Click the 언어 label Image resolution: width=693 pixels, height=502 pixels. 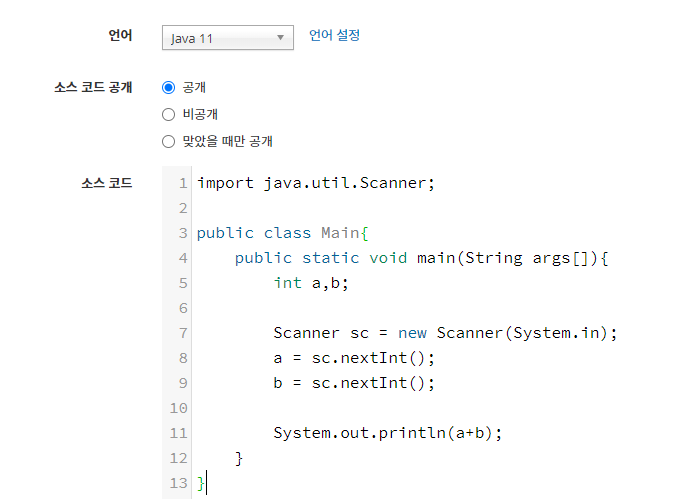coord(120,35)
